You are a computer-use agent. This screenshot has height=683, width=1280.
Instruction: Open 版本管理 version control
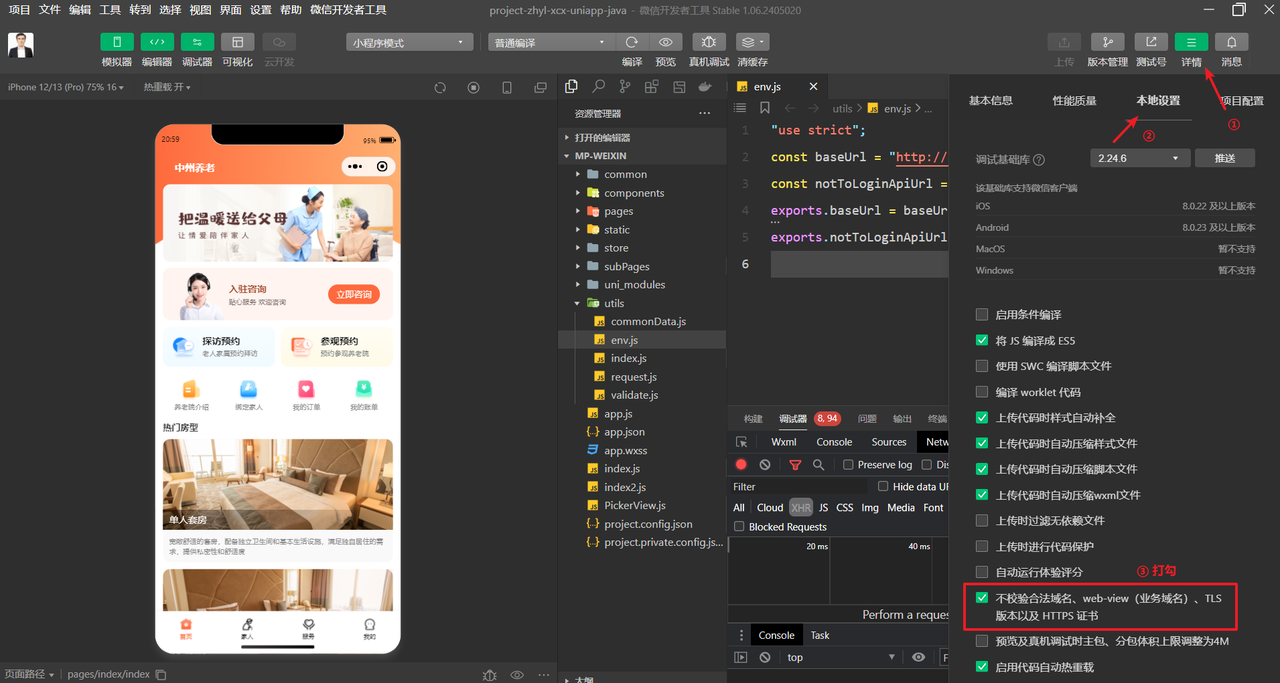pyautogui.click(x=1107, y=42)
